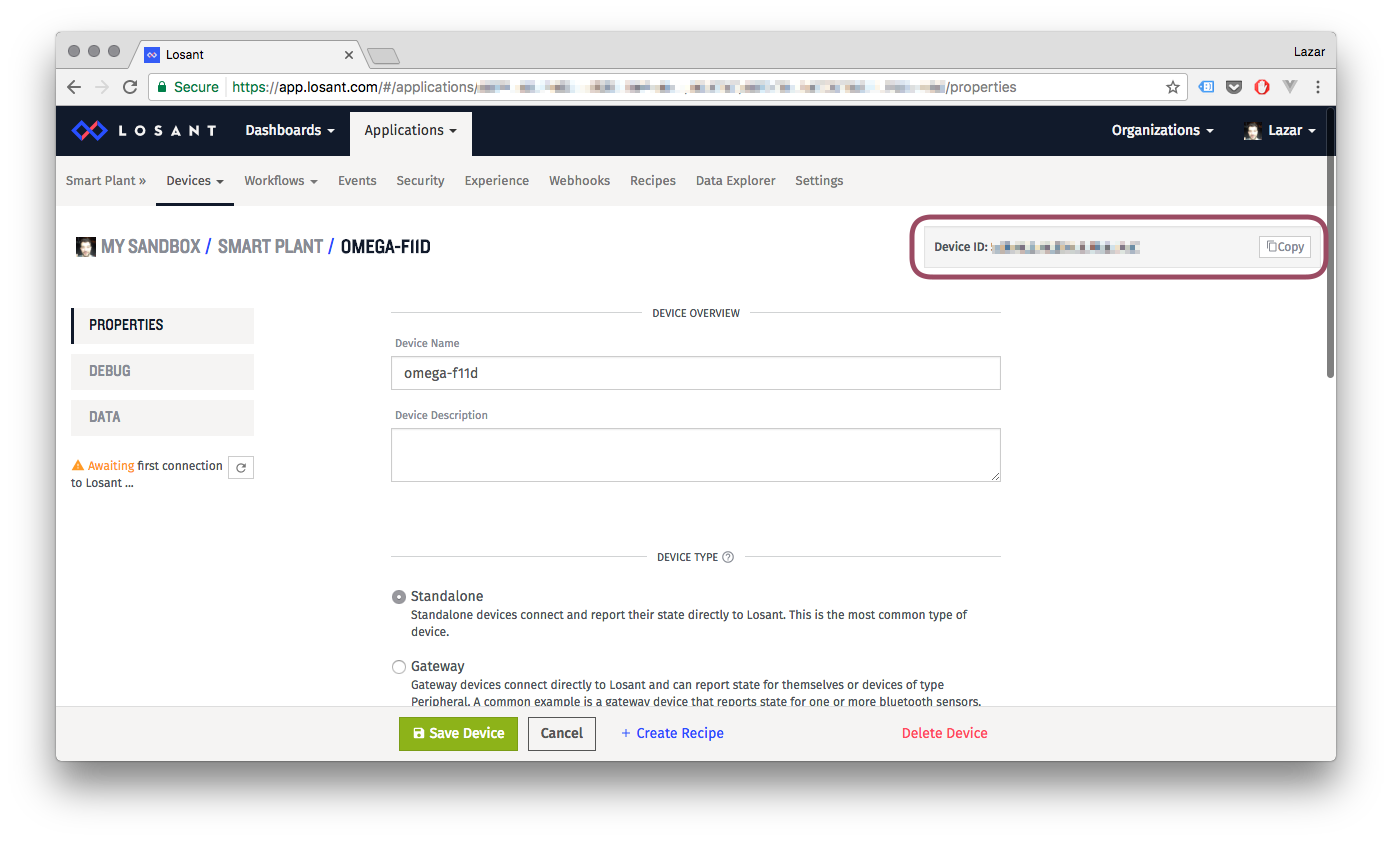Open Recipes section
This screenshot has height=841, width=1392.
tap(653, 181)
